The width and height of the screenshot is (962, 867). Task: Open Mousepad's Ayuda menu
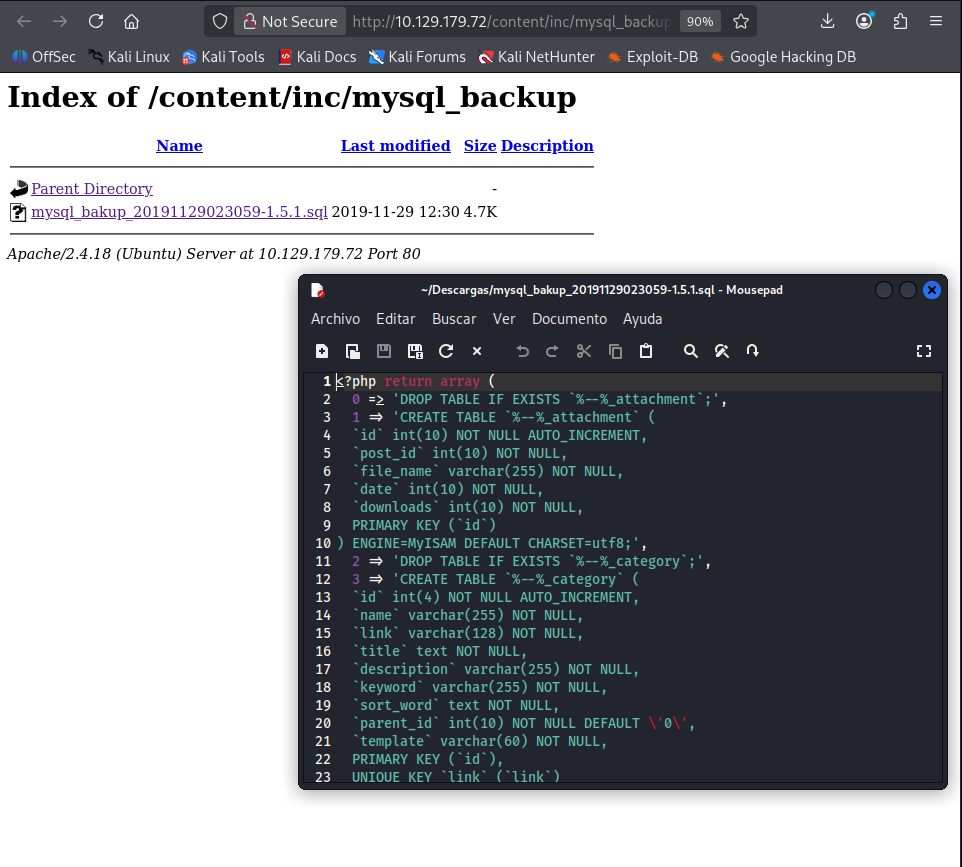[642, 319]
